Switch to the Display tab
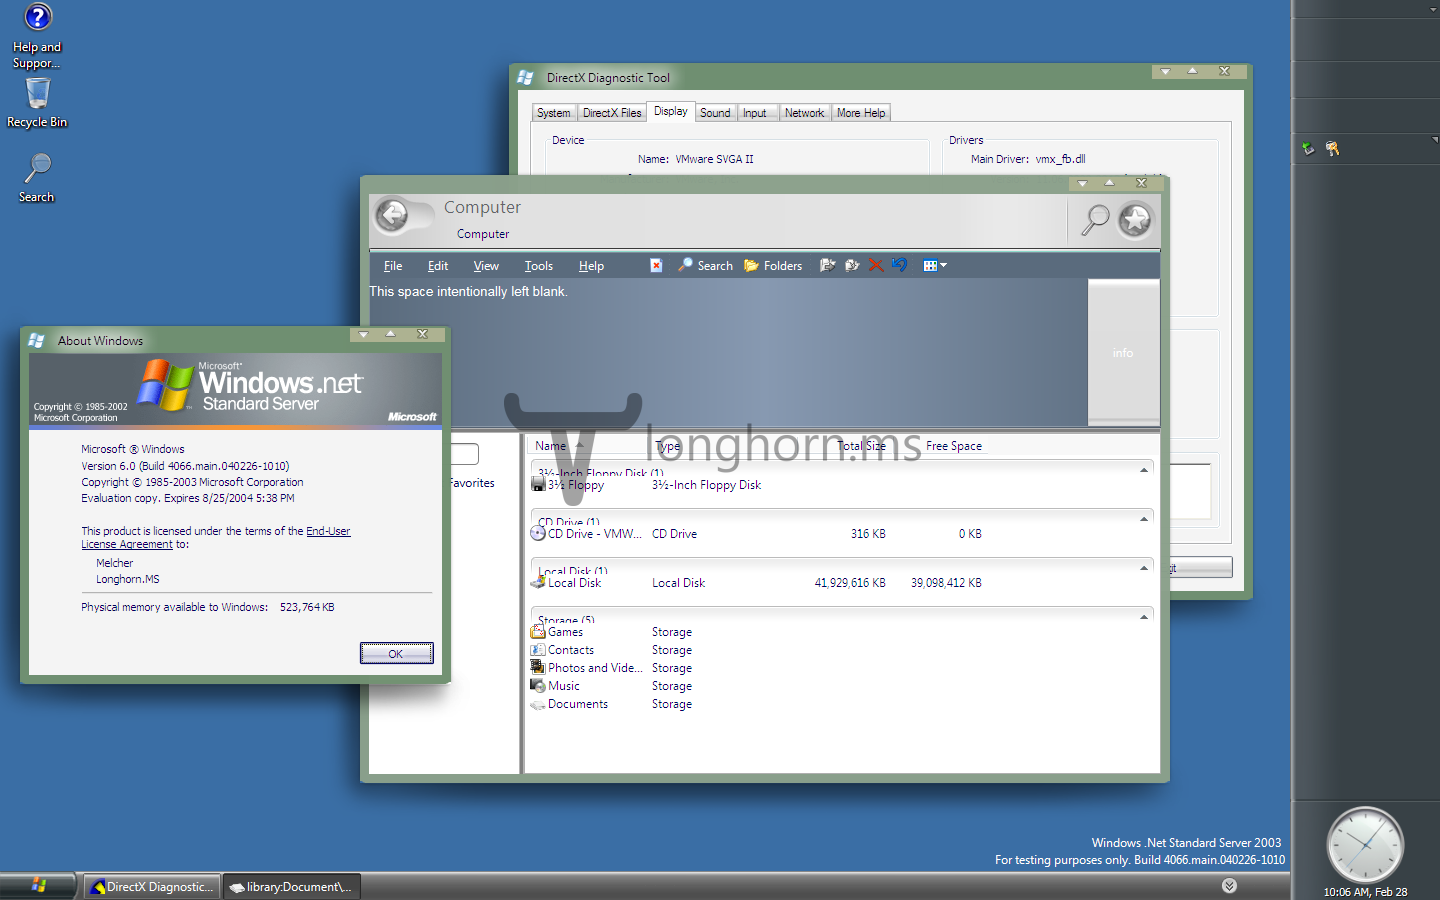The image size is (1440, 900). coord(671,111)
